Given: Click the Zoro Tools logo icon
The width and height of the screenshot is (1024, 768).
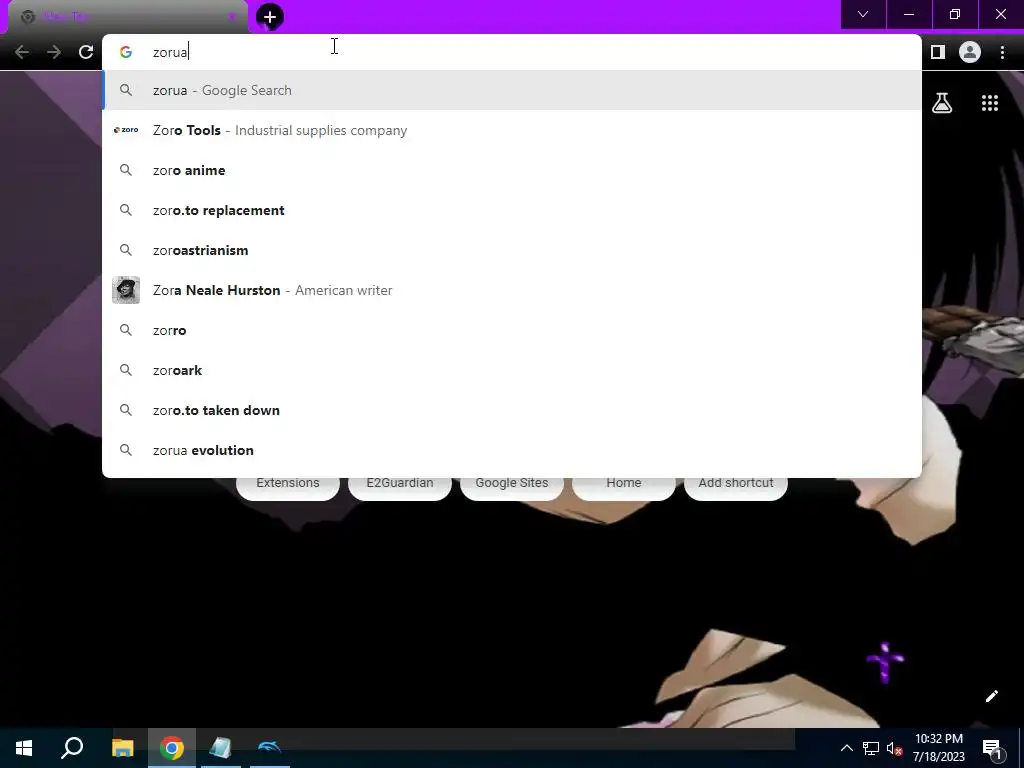Looking at the screenshot, I should coord(126,130).
